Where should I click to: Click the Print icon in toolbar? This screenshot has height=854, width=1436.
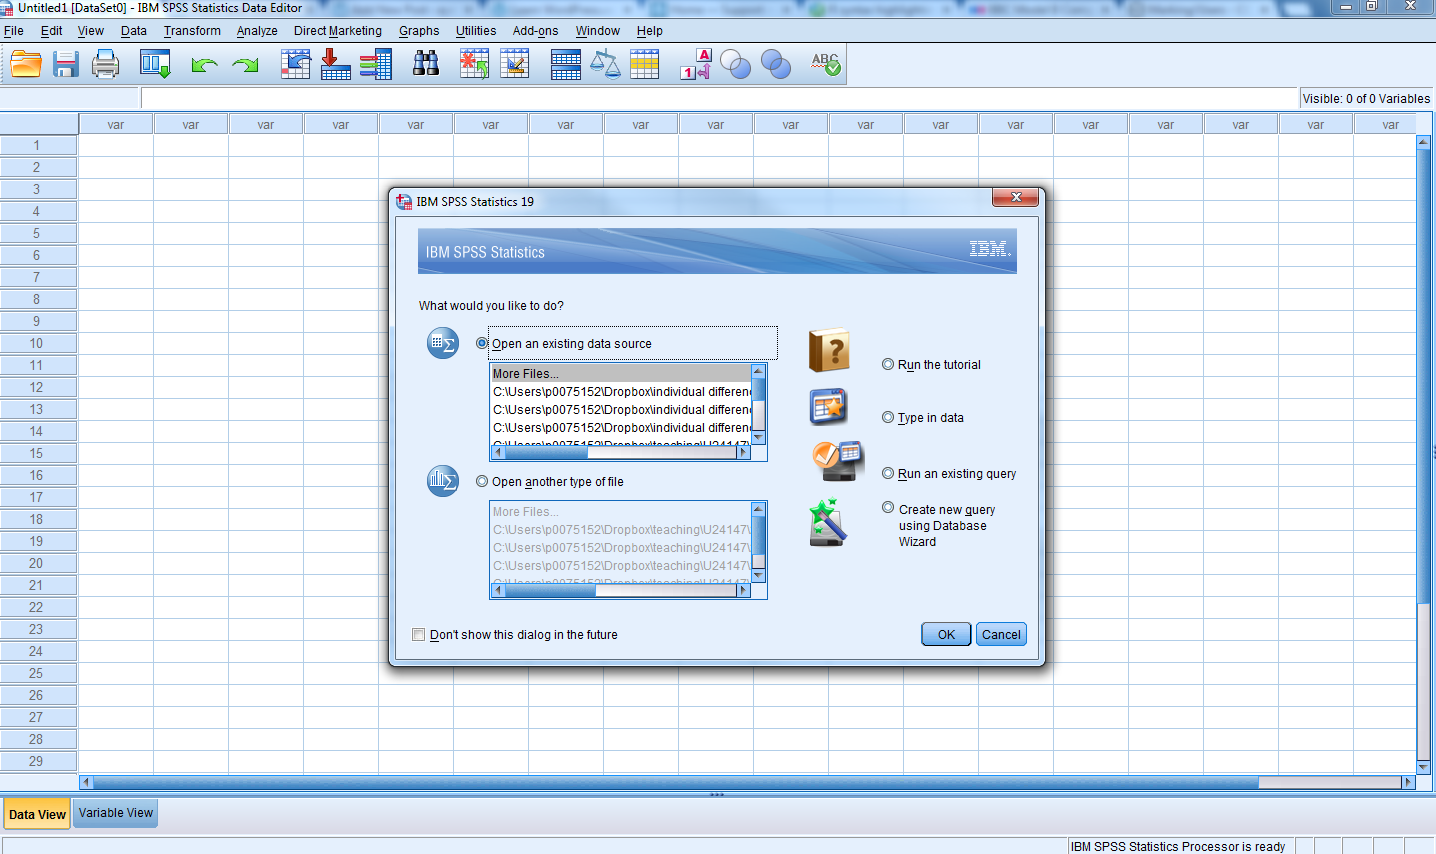click(x=105, y=65)
